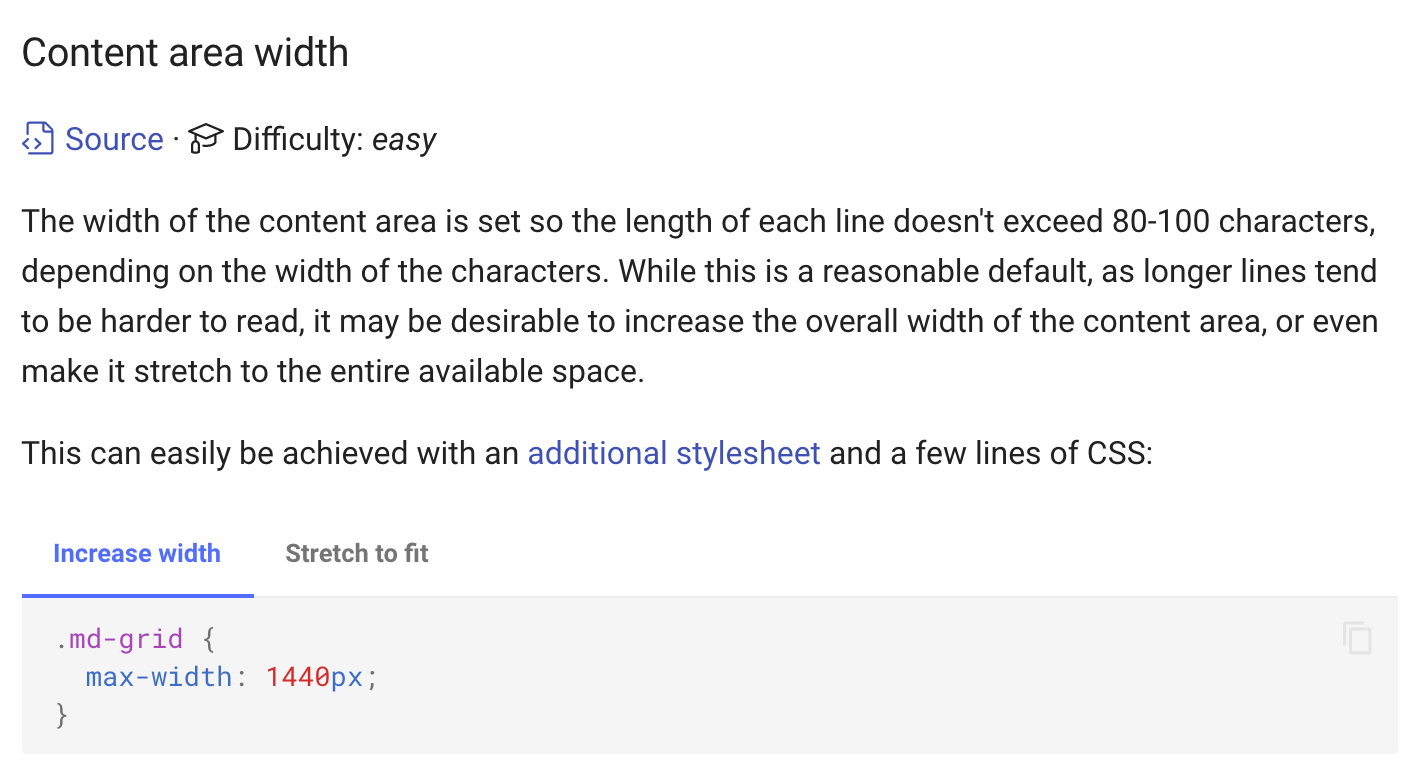Click the Source file-code icon

[38, 139]
